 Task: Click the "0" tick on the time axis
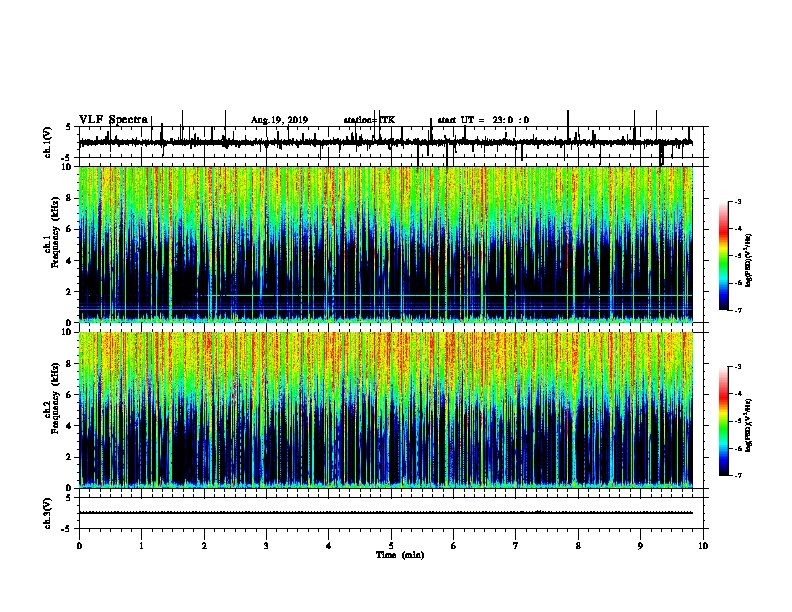click(79, 546)
